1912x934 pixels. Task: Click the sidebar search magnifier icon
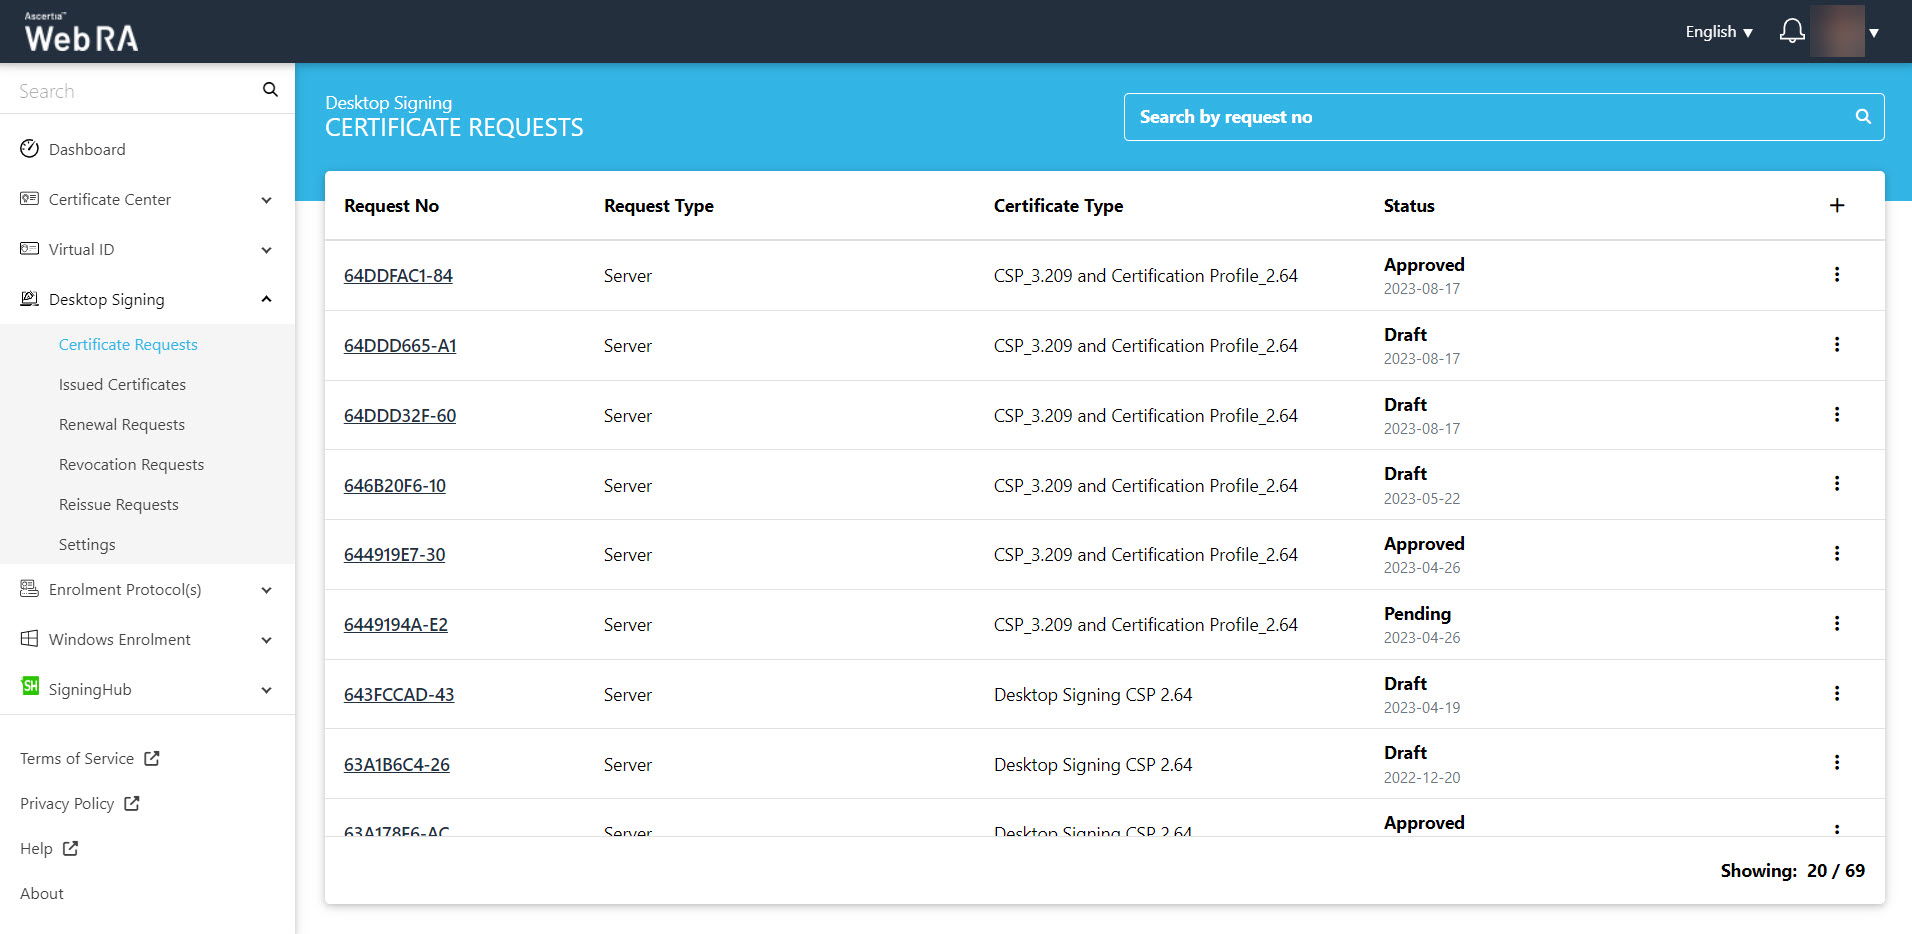click(x=270, y=90)
